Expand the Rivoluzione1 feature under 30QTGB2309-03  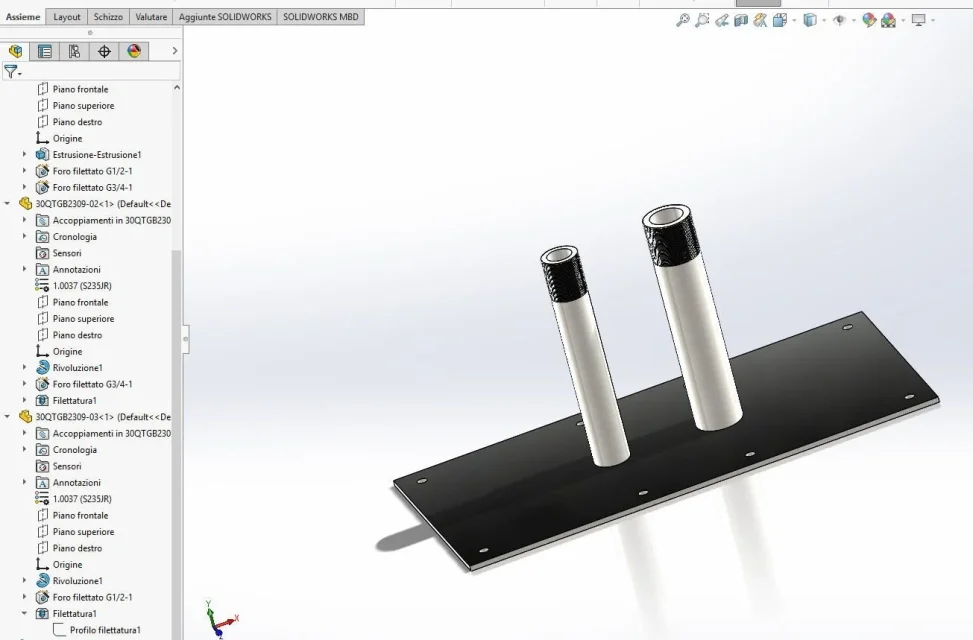click(24, 580)
